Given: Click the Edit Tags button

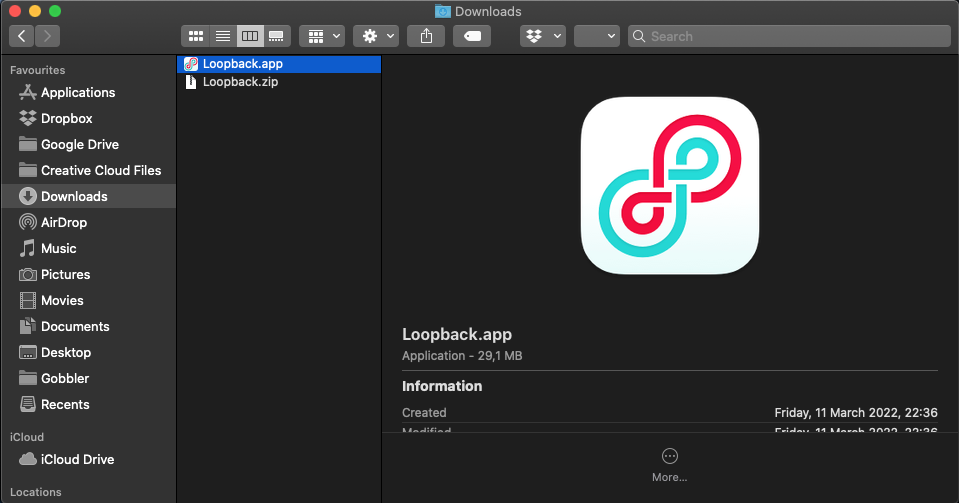Looking at the screenshot, I should (472, 36).
